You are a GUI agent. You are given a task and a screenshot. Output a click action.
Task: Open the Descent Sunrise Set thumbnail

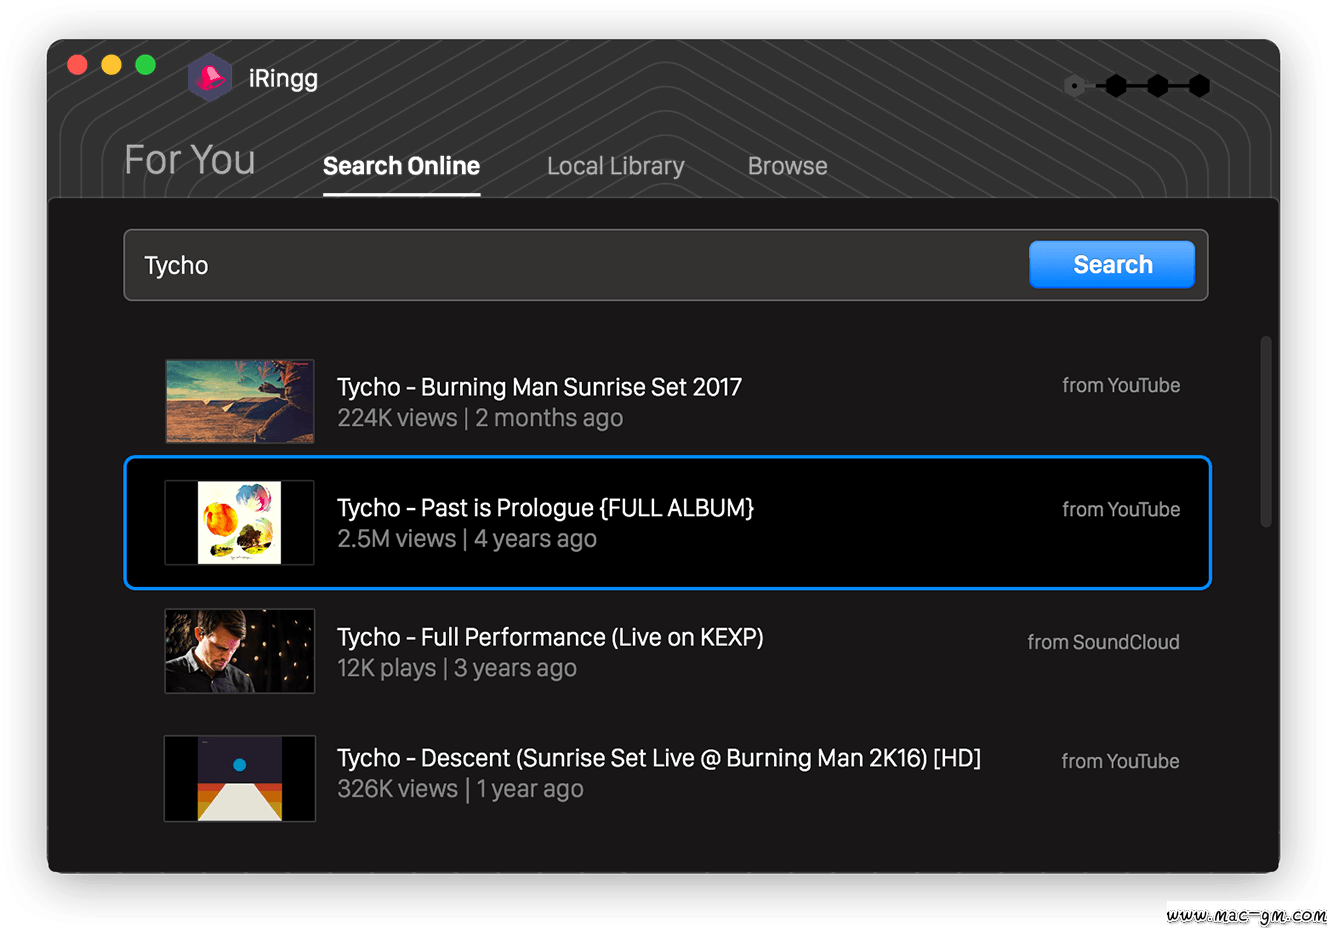(x=240, y=779)
